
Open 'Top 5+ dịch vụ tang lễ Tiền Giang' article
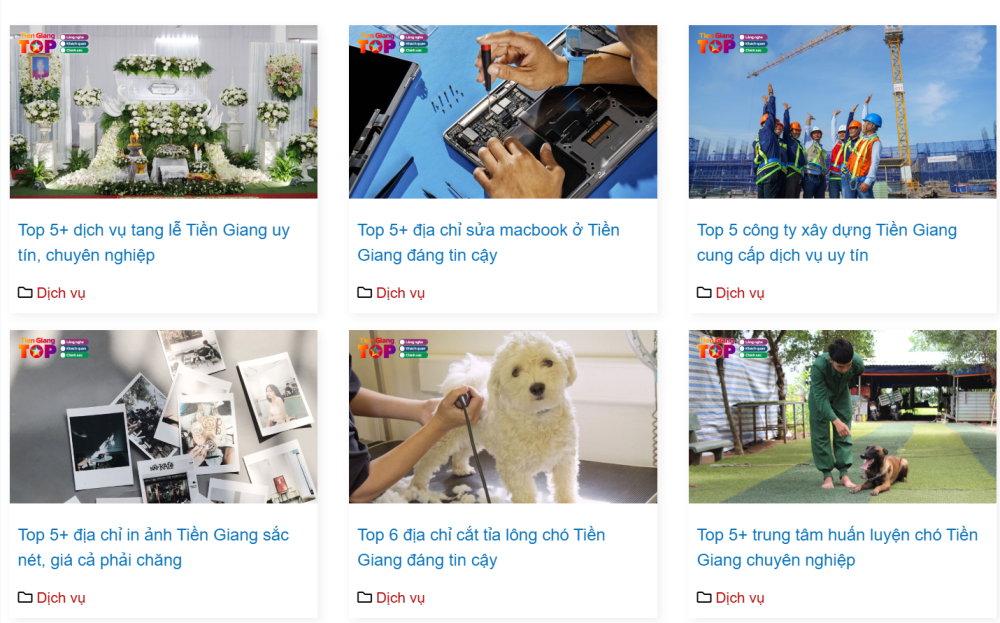coord(154,242)
